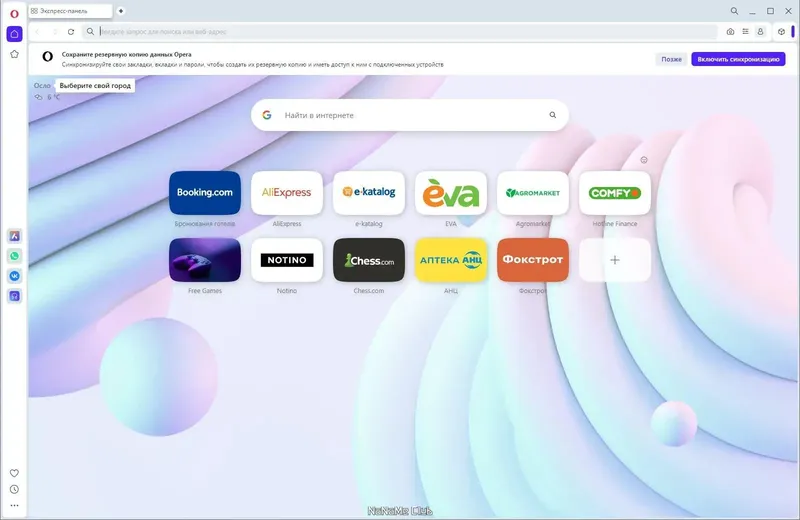Open the Chess.com speed dial tile
800x520 pixels.
(x=368, y=260)
